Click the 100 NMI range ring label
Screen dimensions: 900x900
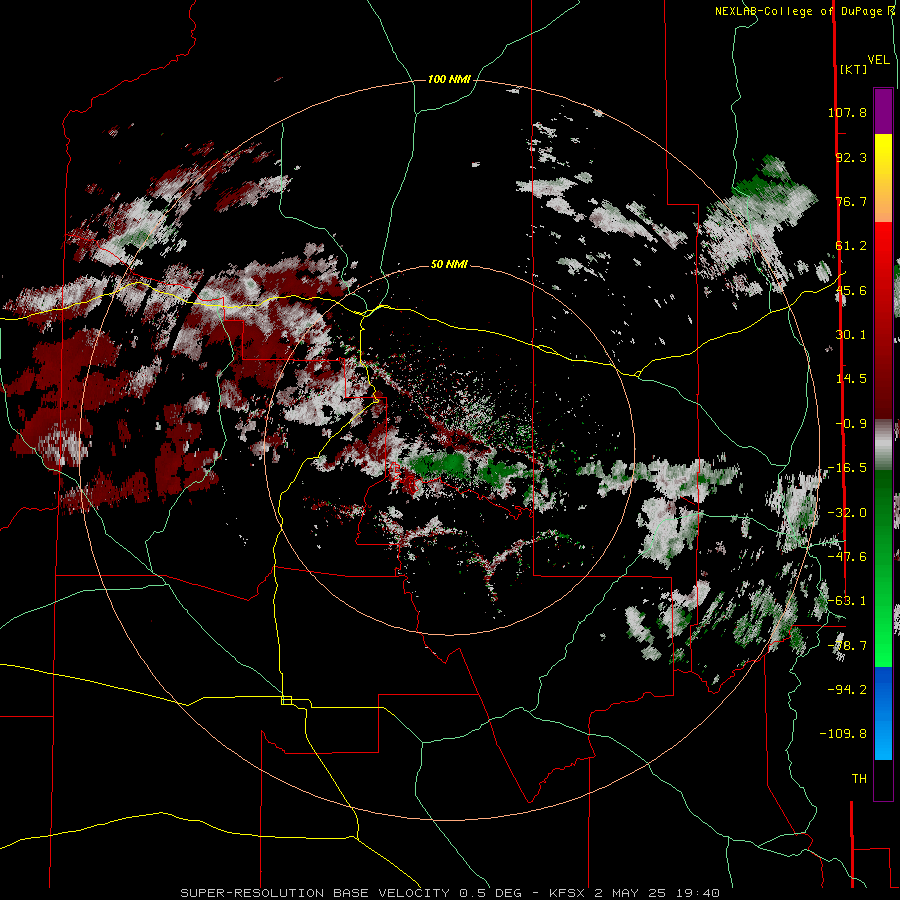[449, 79]
